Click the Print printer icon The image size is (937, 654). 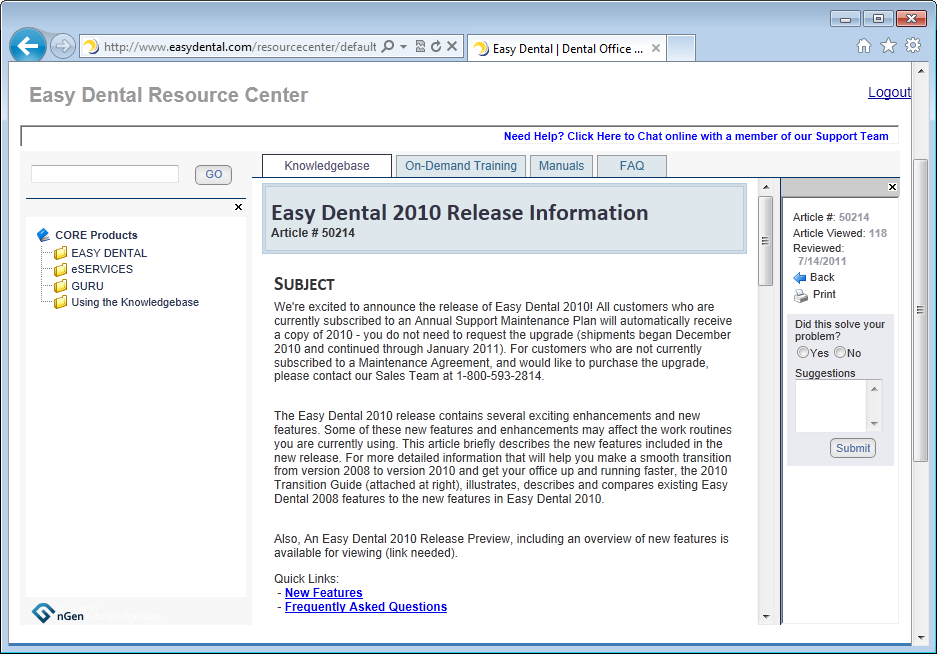click(801, 295)
